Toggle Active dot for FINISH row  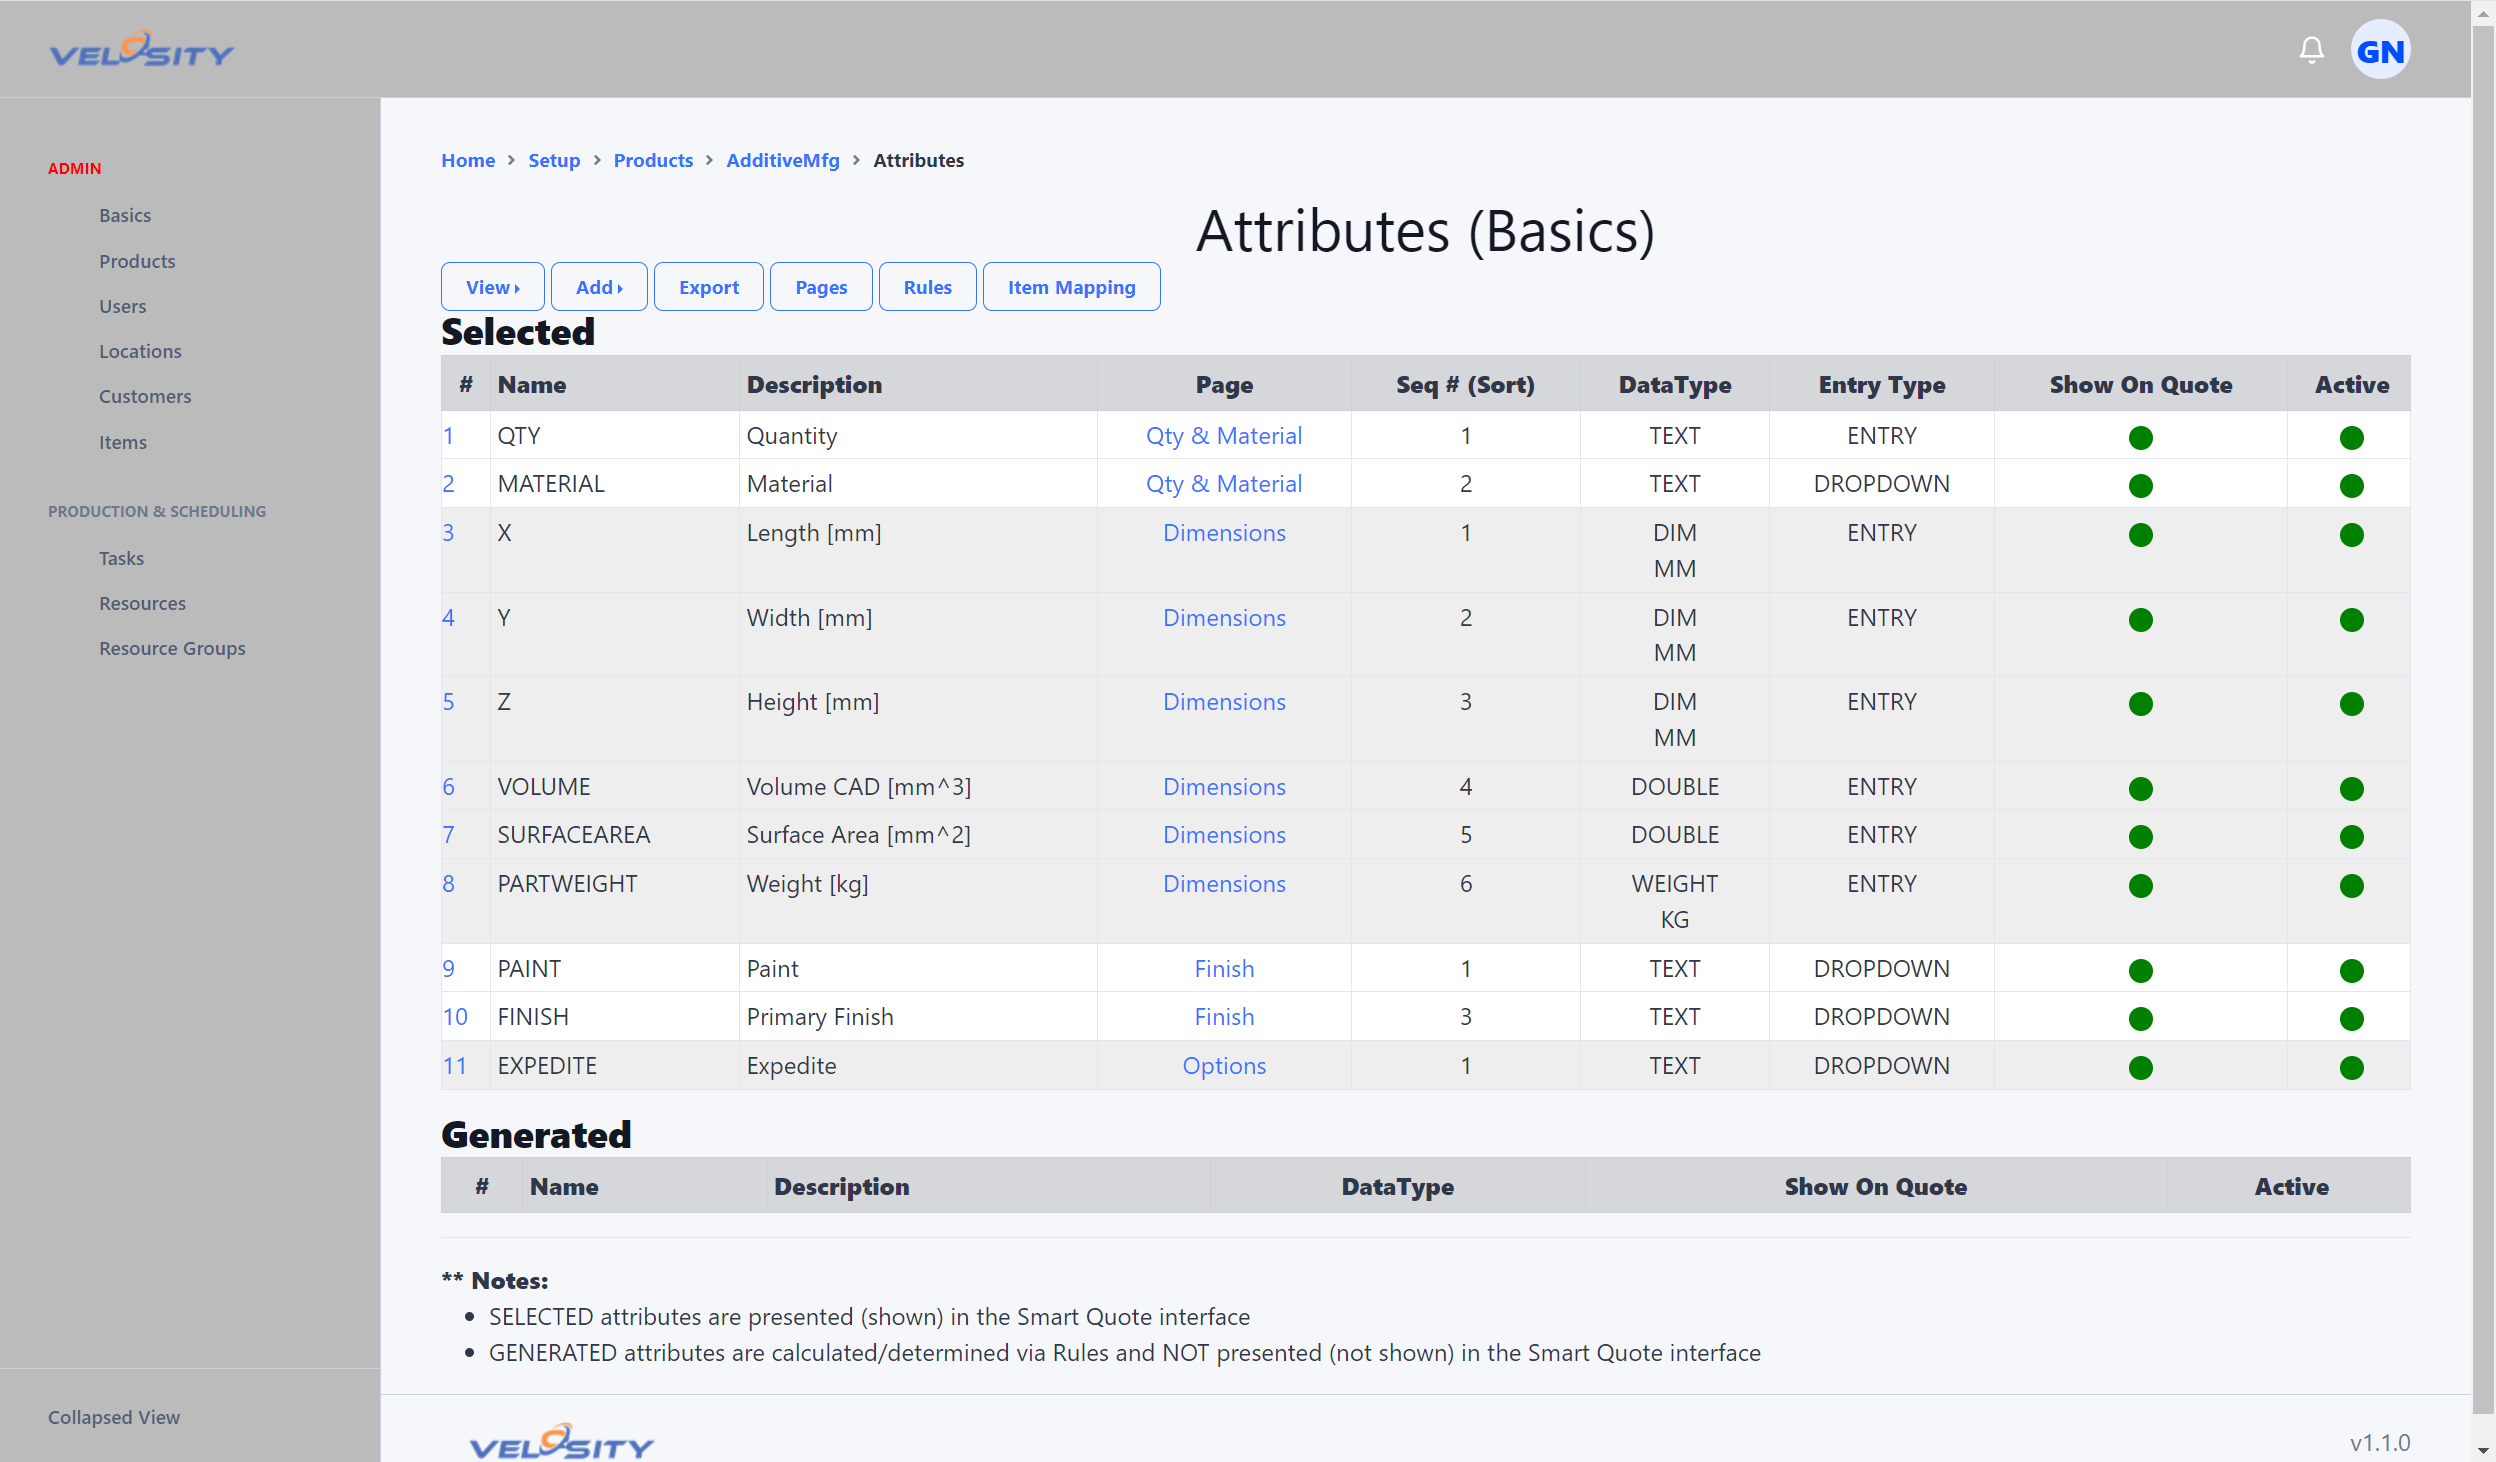pos(2351,1019)
